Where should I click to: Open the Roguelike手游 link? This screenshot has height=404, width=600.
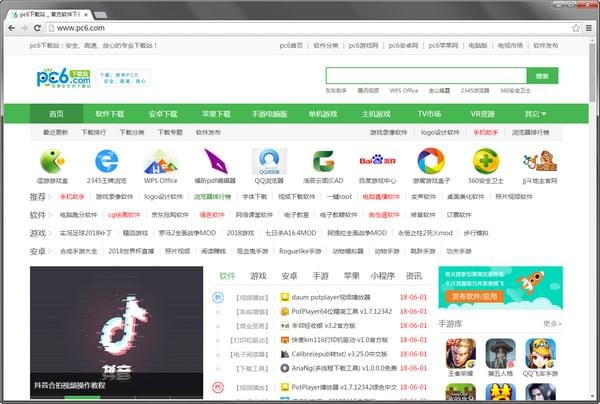click(300, 251)
